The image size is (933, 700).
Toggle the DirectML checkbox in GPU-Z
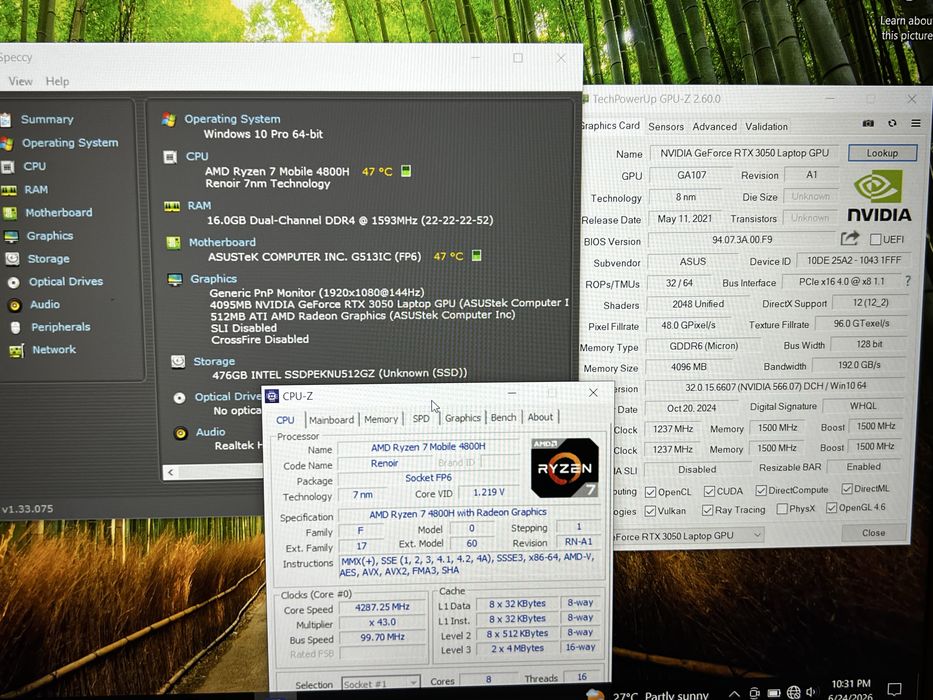click(x=847, y=489)
